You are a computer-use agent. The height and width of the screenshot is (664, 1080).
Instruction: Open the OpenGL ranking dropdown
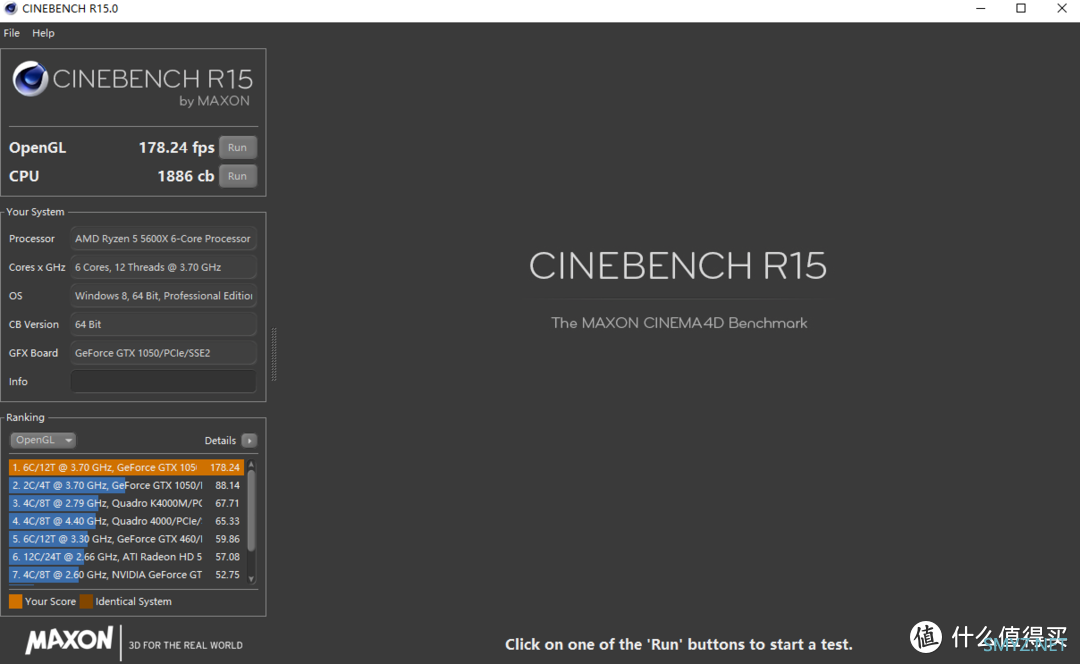[x=43, y=440]
